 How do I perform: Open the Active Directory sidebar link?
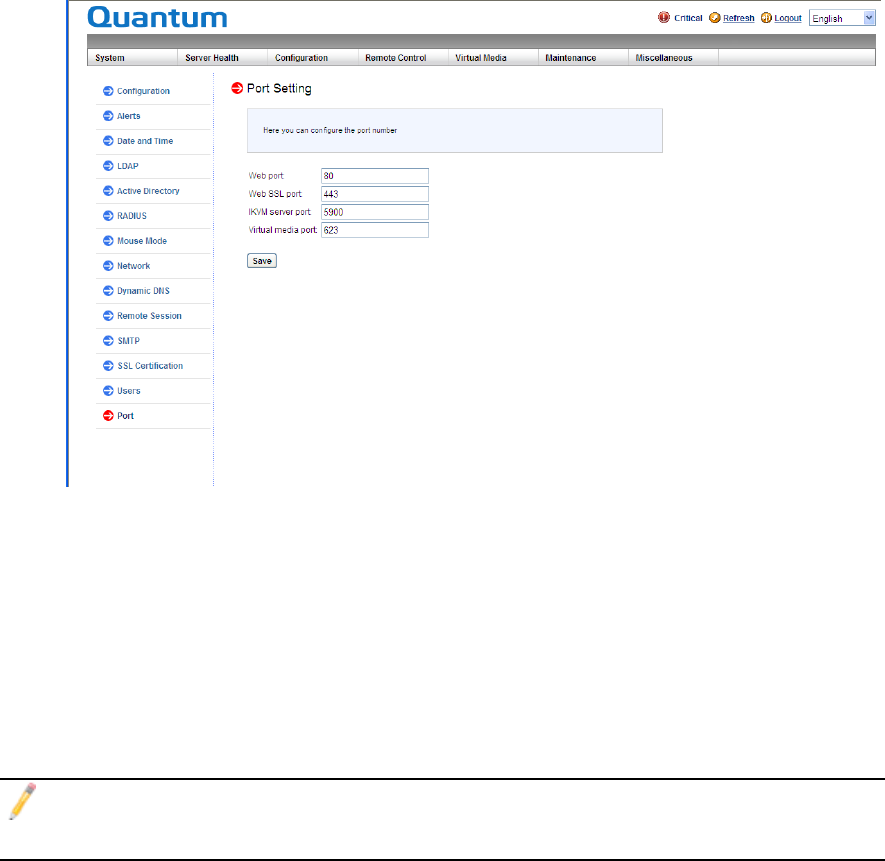[x=148, y=191]
